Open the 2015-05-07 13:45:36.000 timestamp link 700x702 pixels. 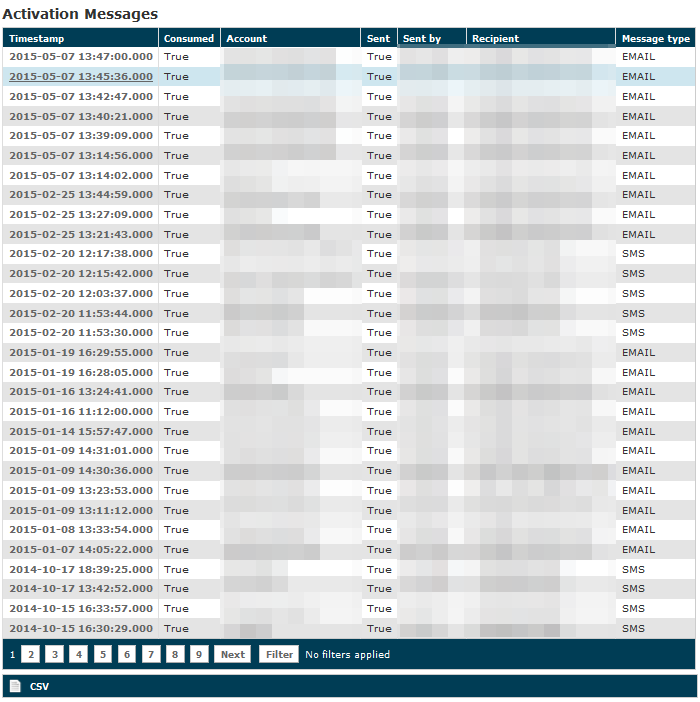[x=81, y=77]
